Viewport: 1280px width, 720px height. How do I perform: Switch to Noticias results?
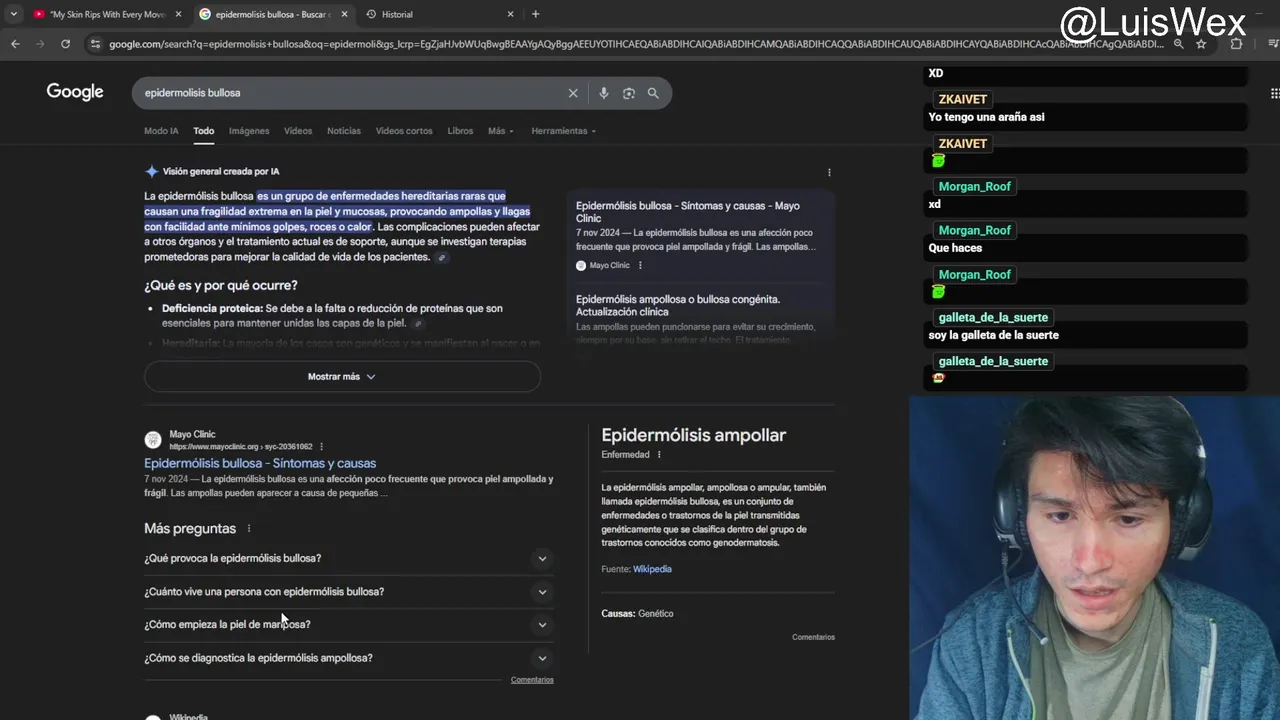point(344,131)
